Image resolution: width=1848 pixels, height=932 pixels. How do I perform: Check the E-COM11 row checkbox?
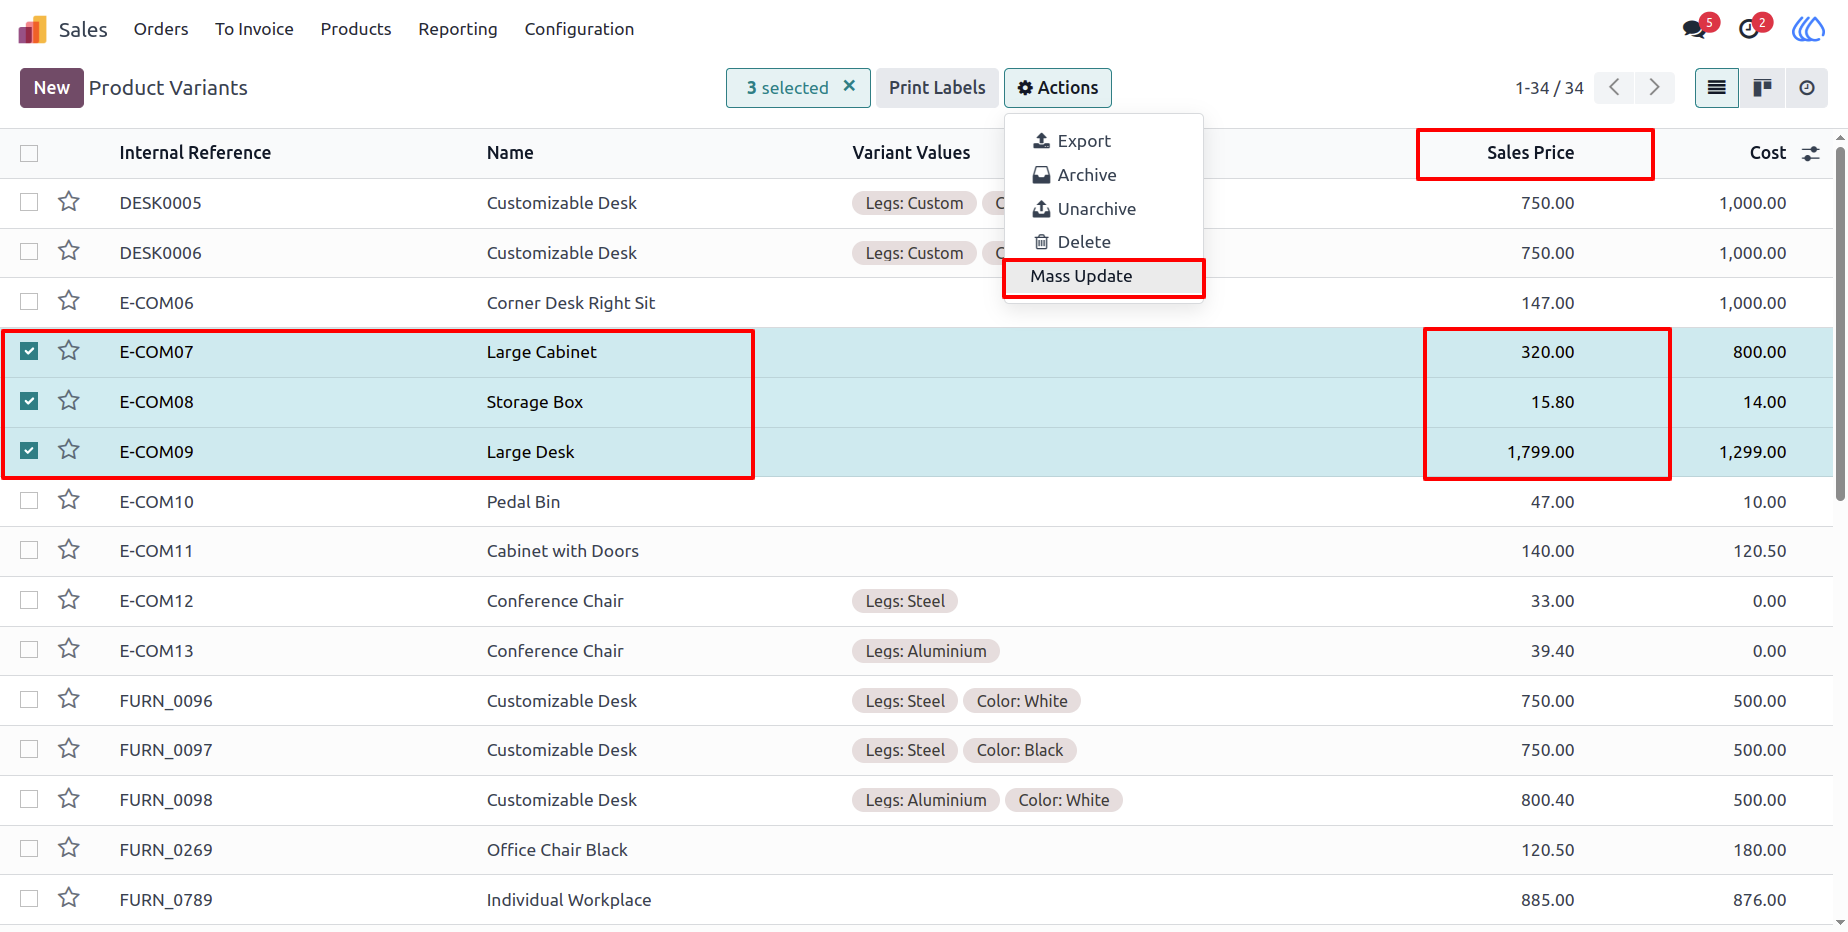[x=29, y=550]
